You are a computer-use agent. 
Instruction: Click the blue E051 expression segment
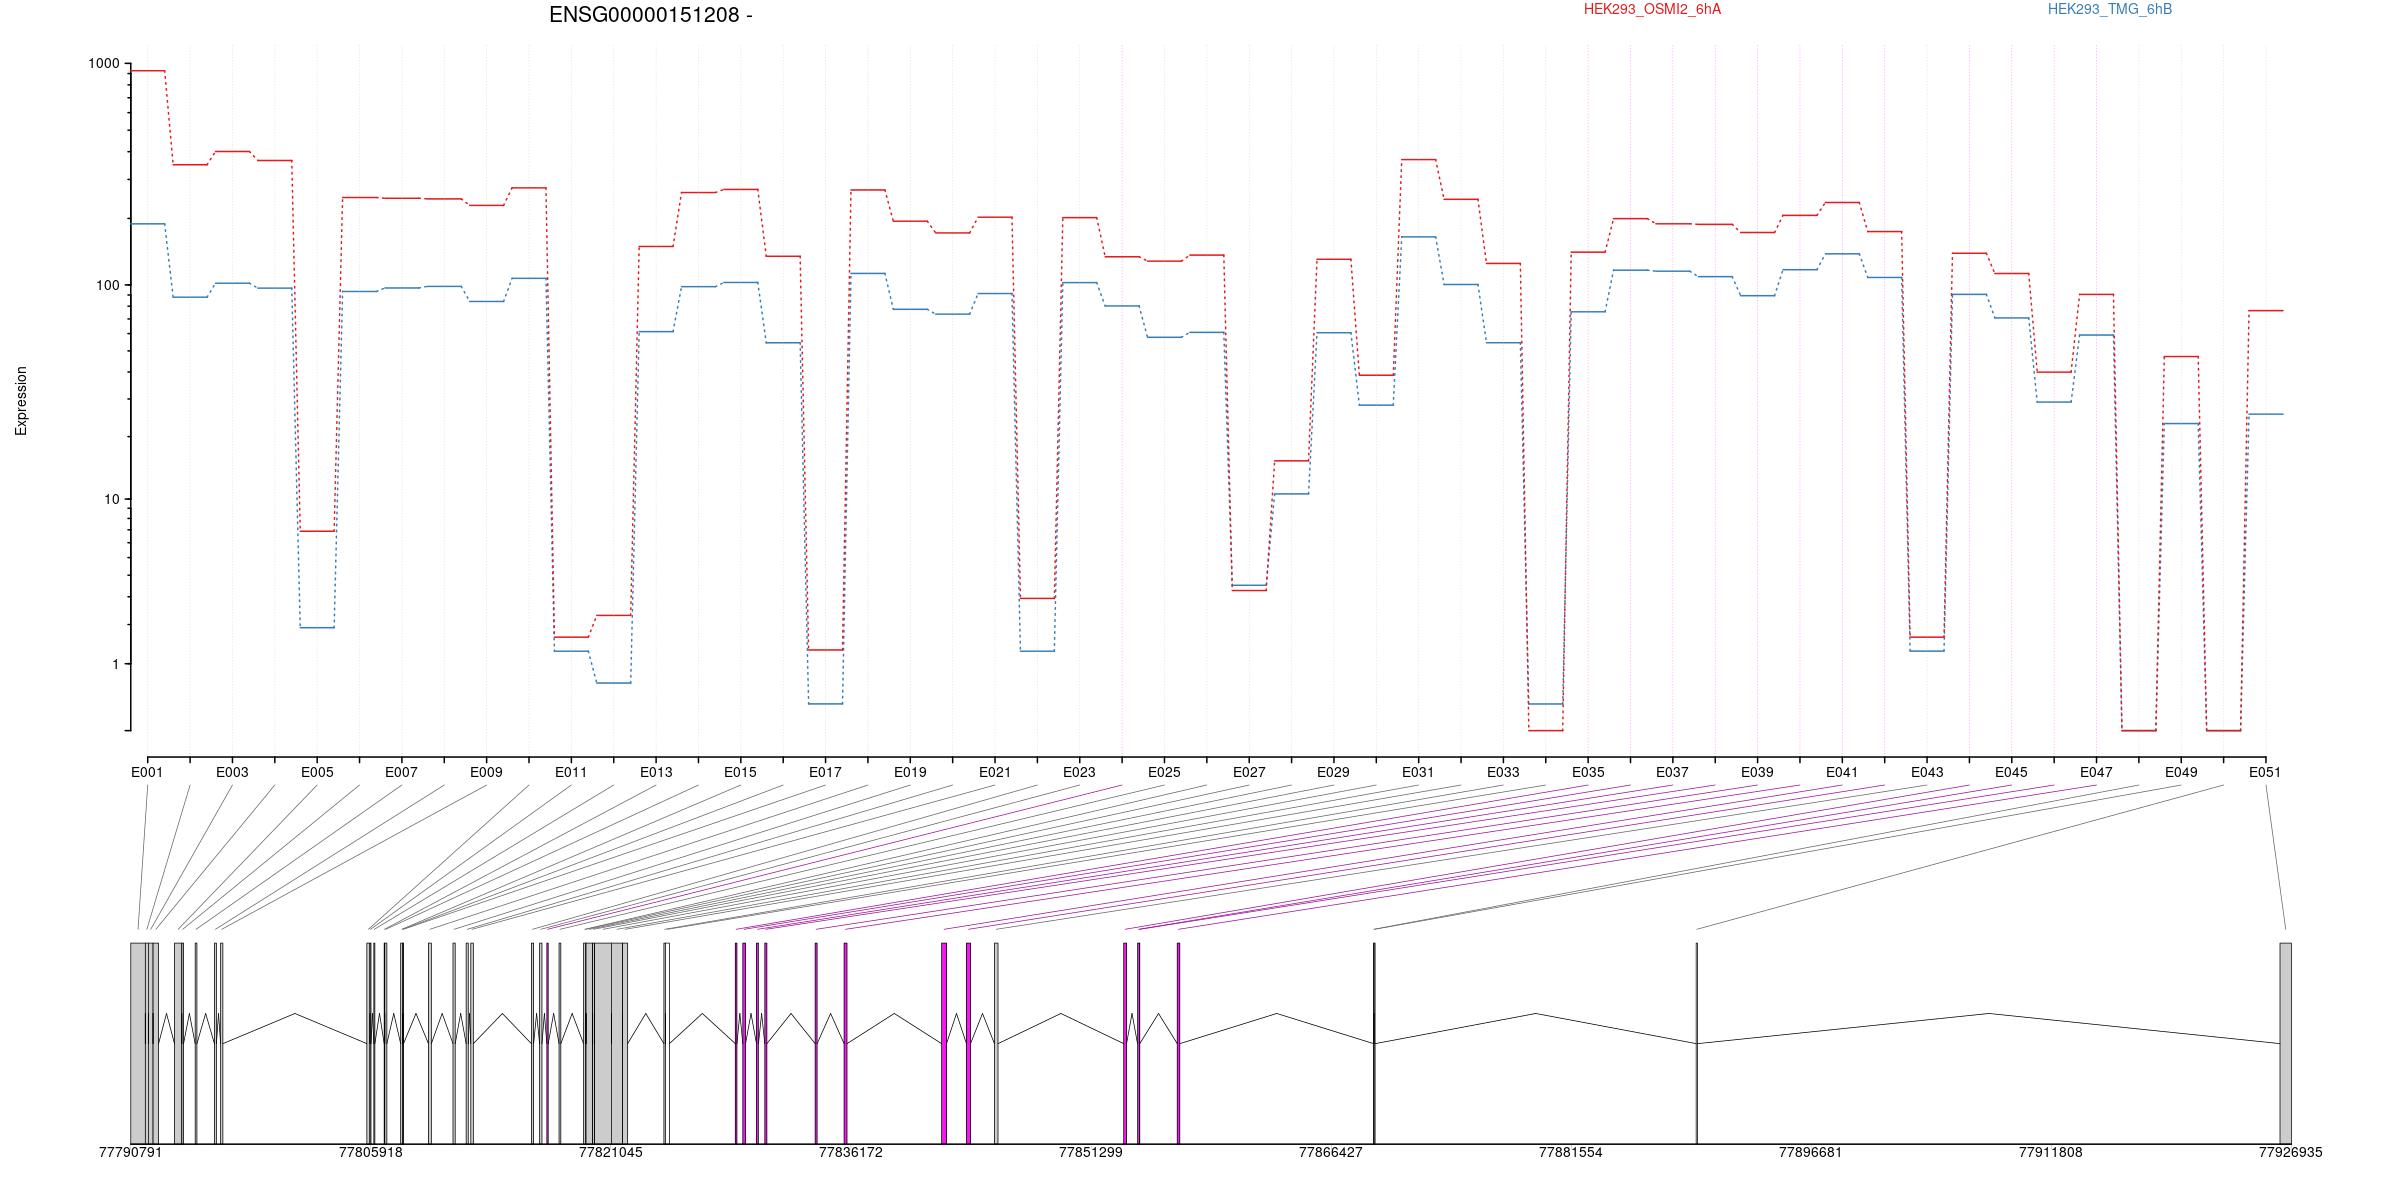(2266, 414)
